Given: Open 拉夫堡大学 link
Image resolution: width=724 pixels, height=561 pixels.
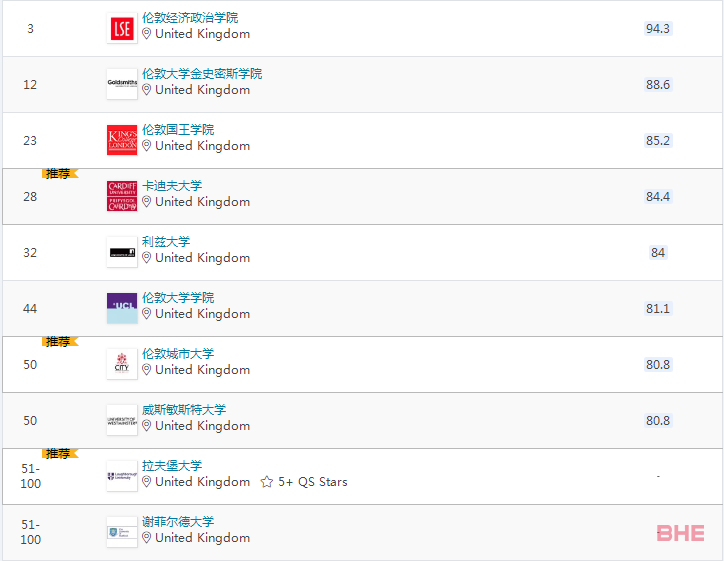Looking at the screenshot, I should point(172,465).
